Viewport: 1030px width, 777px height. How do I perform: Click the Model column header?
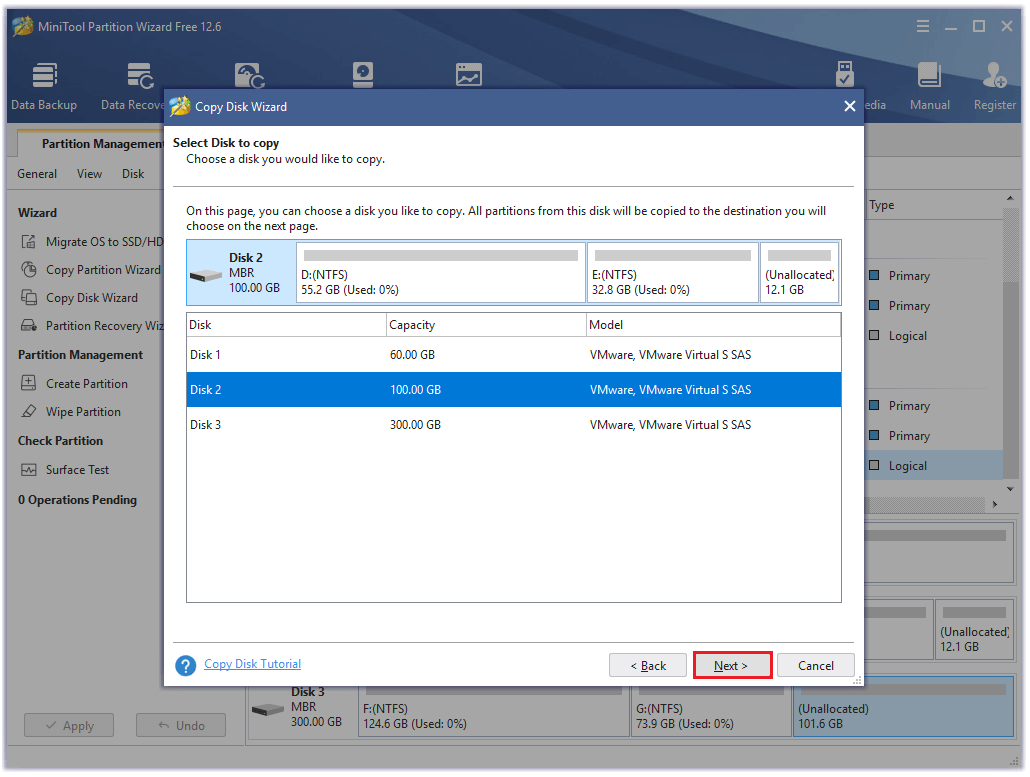pyautogui.click(x=713, y=324)
